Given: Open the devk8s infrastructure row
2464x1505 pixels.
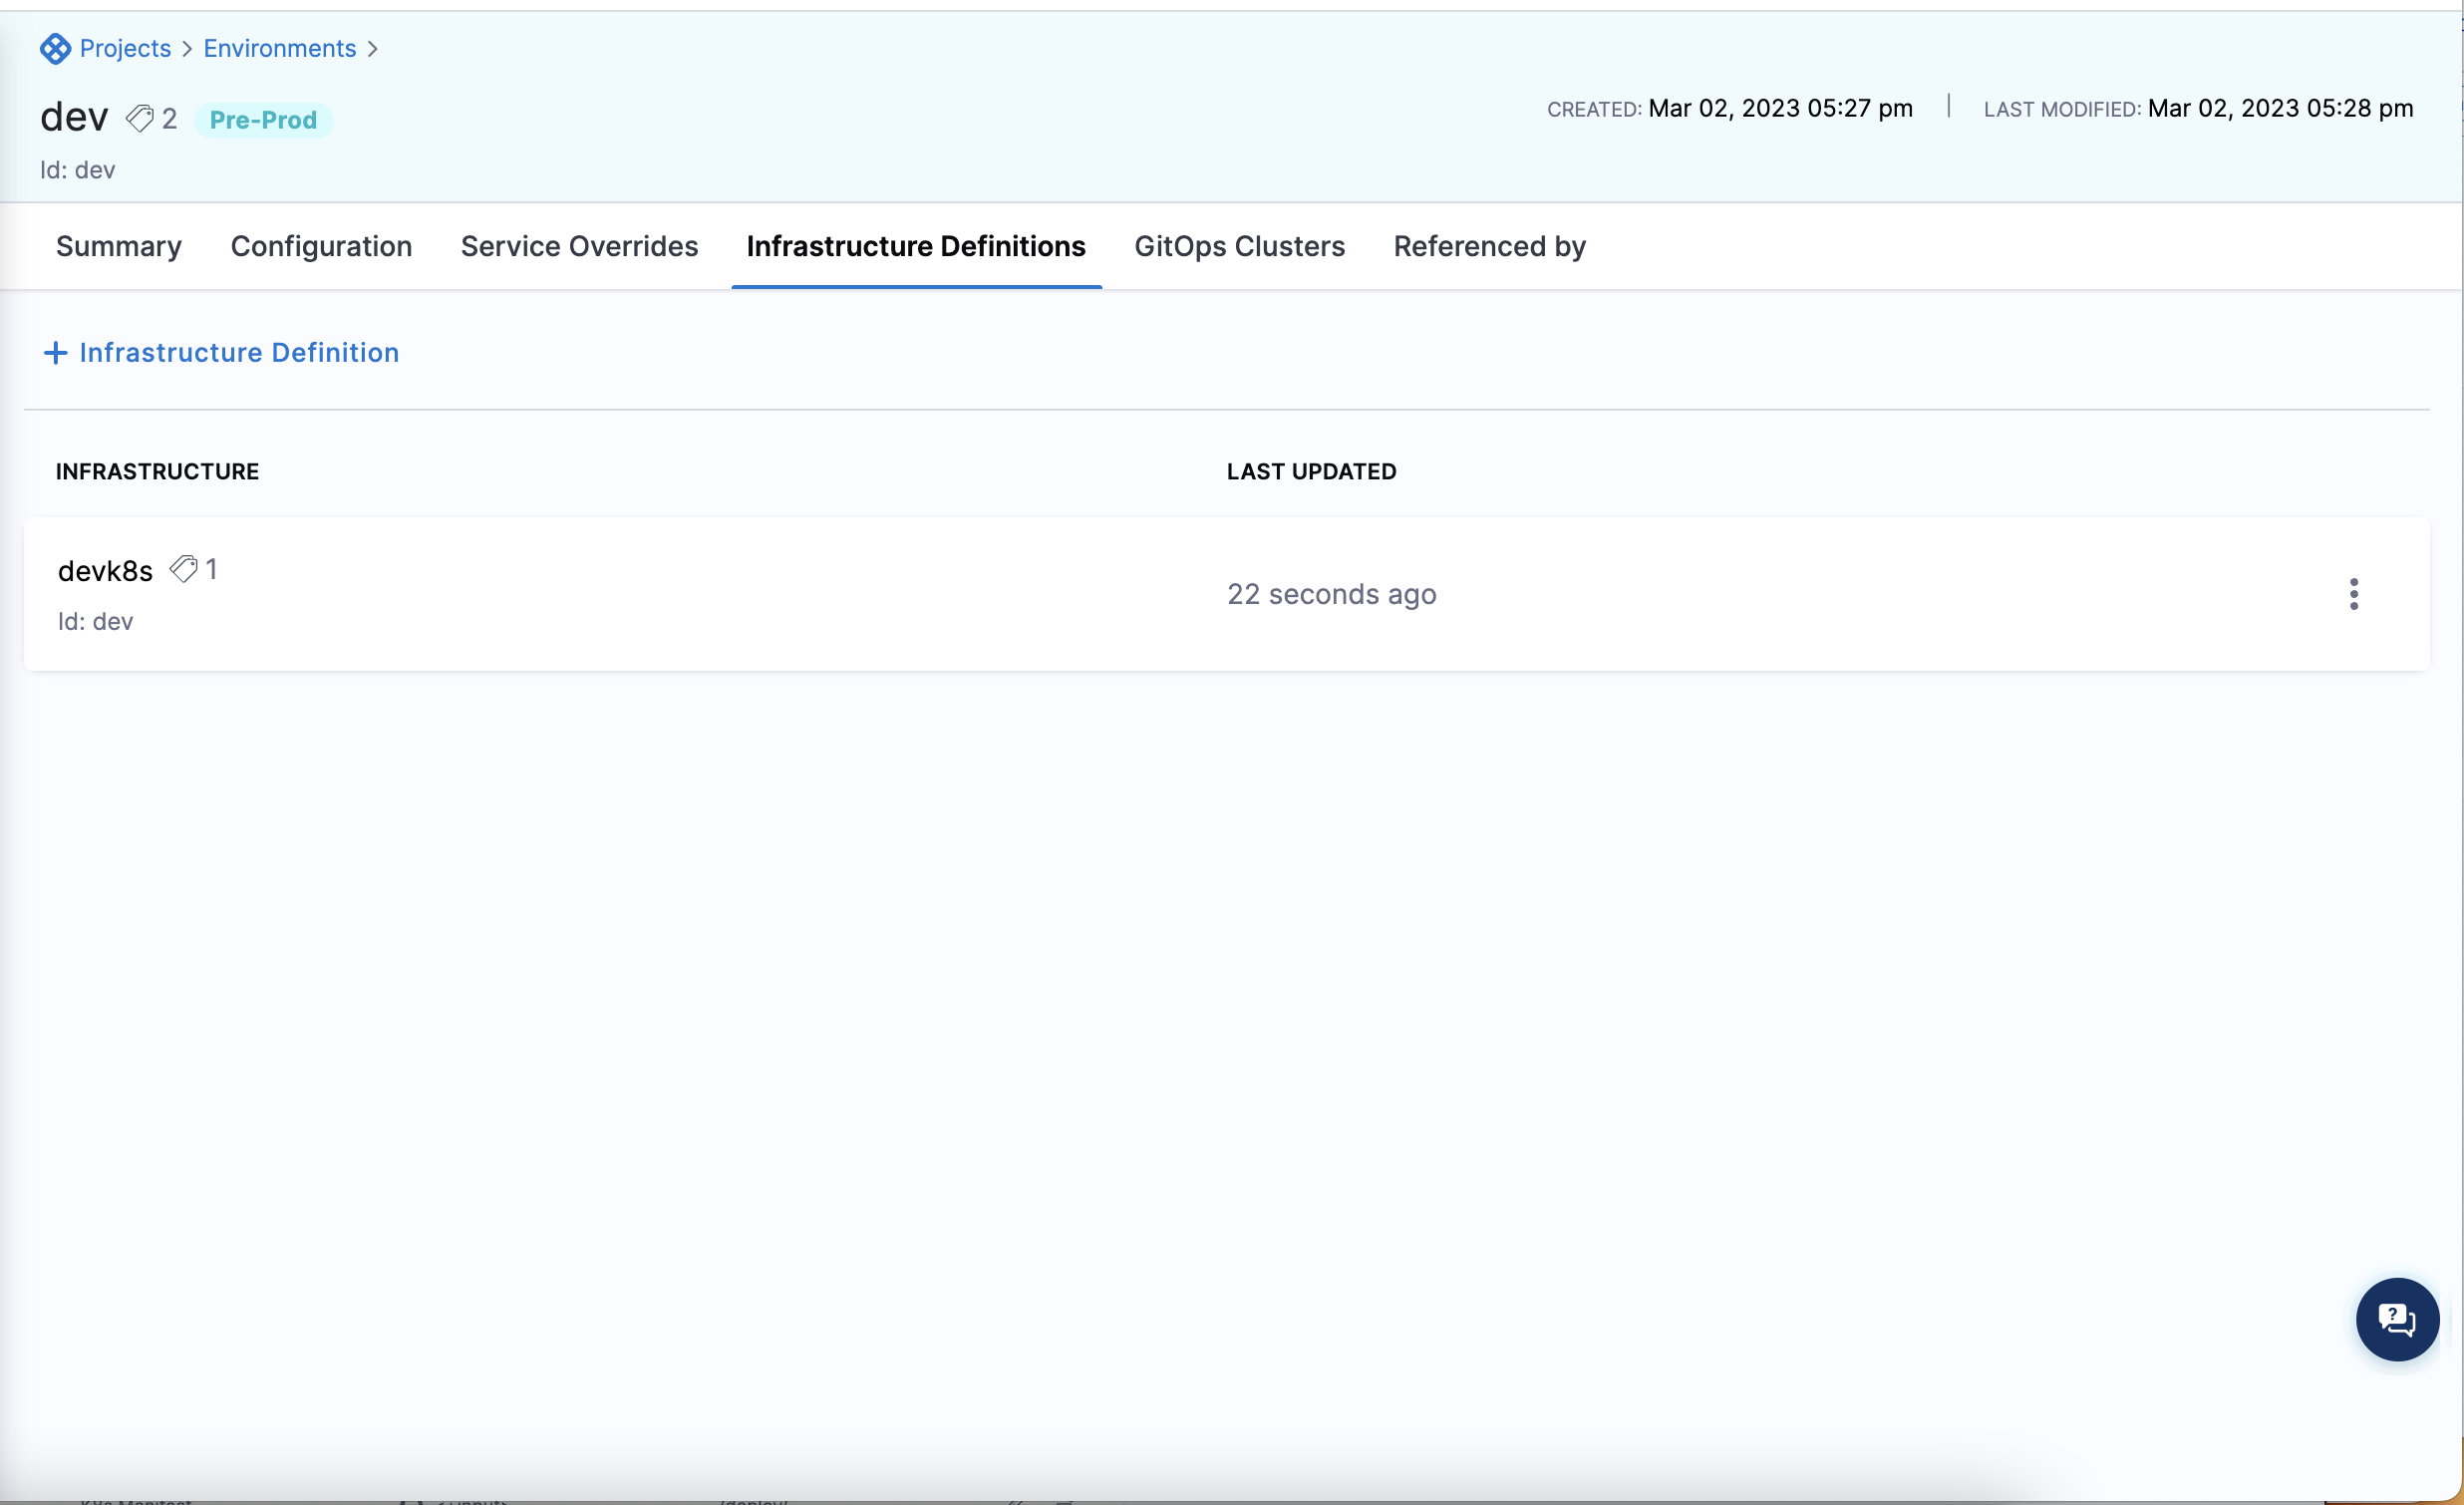Looking at the screenshot, I should tap(105, 571).
